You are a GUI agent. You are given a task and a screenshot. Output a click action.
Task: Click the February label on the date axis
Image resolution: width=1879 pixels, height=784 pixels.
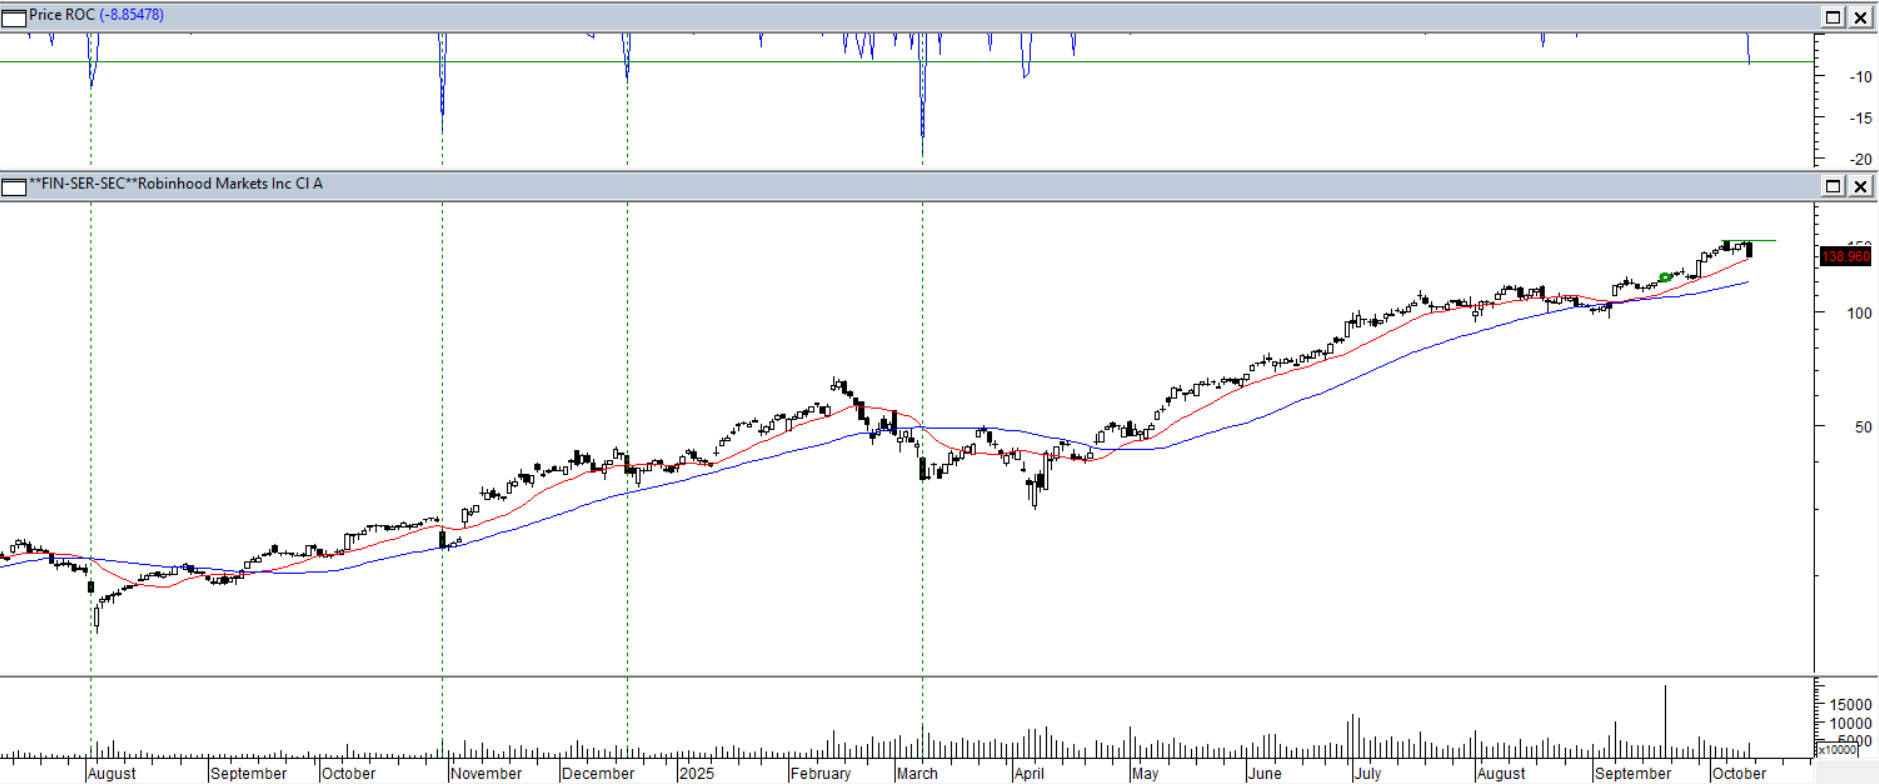pos(820,774)
